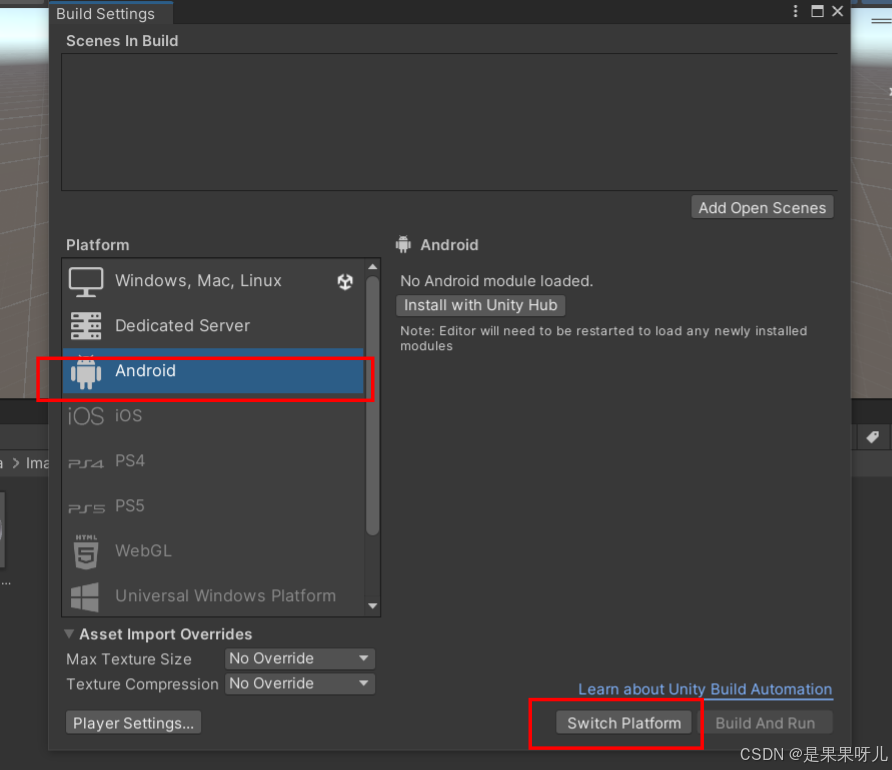
Task: Click the WebGL HTML5 shield icon
Action: 86,552
